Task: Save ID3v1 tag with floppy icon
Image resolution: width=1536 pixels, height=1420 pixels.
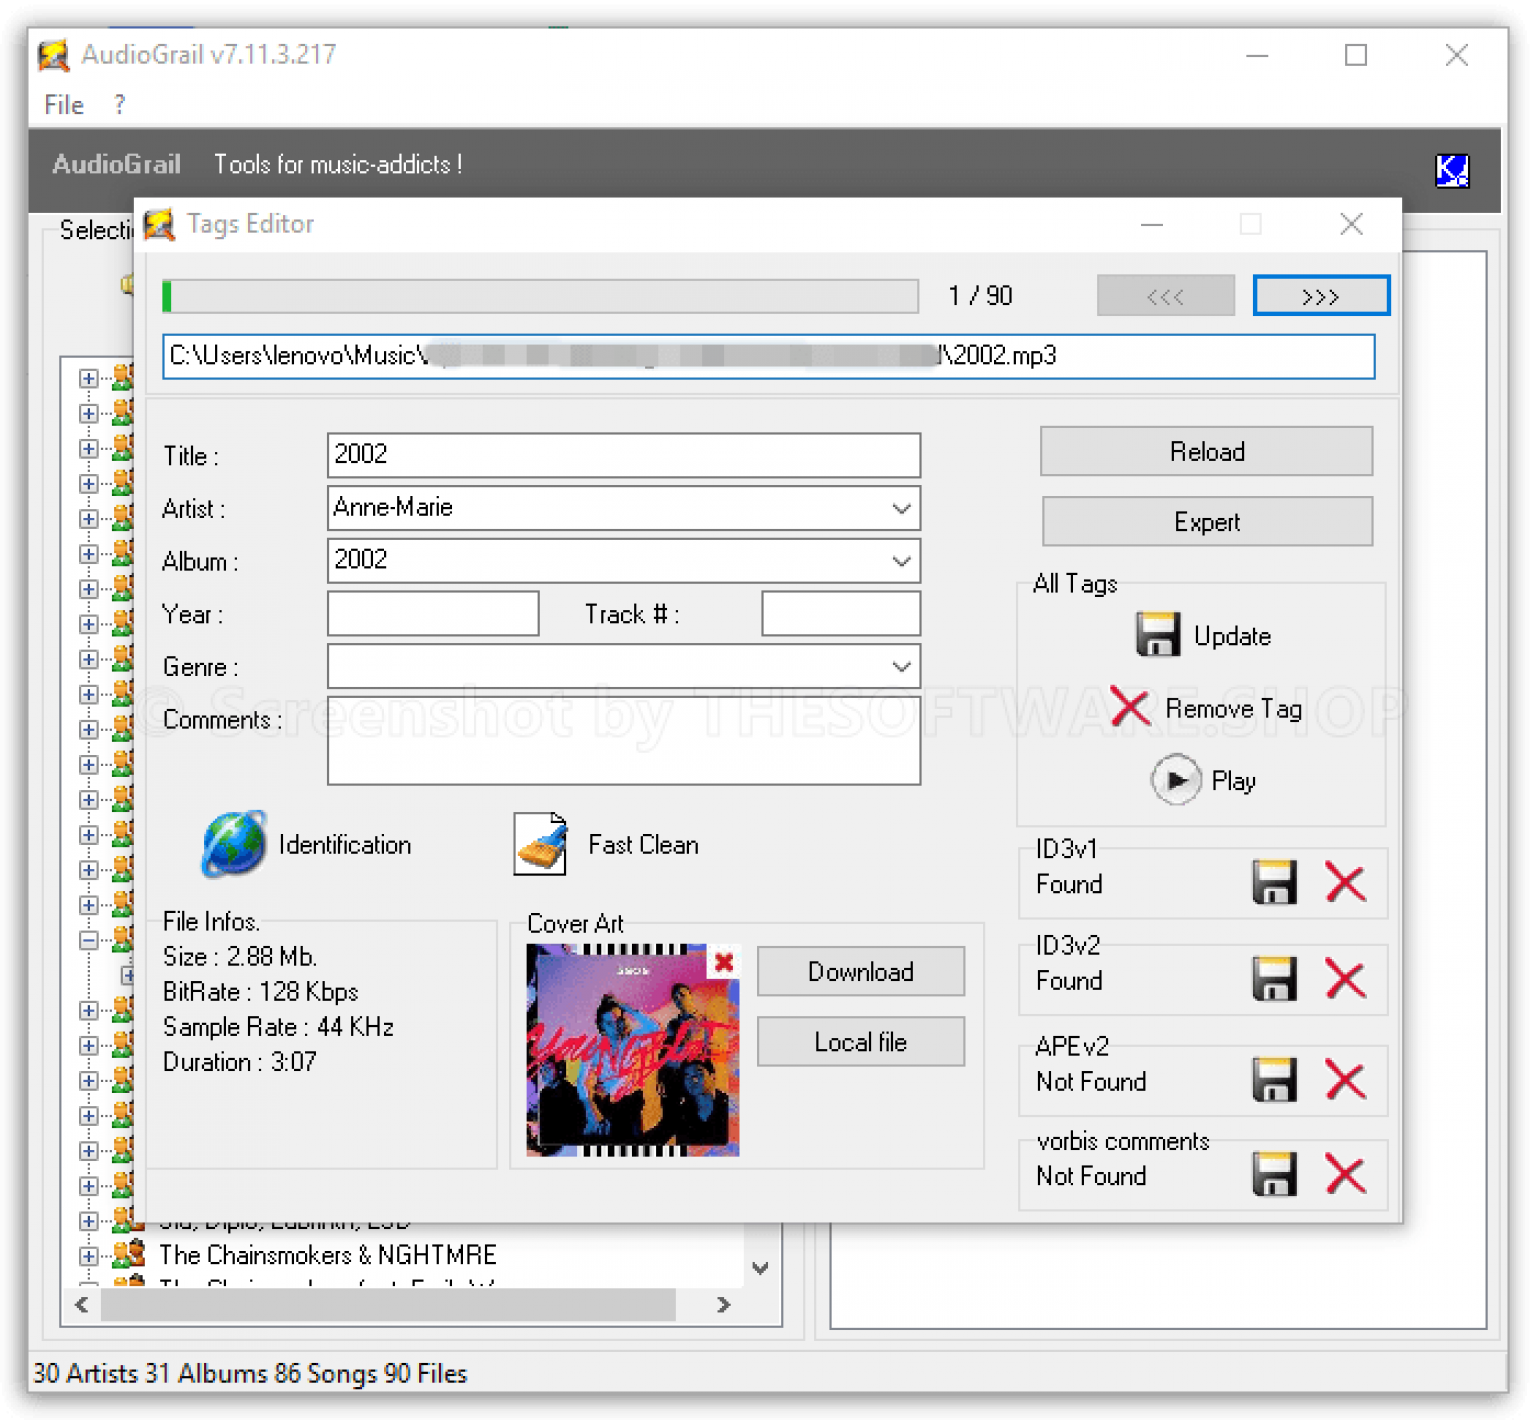Action: 1274,882
